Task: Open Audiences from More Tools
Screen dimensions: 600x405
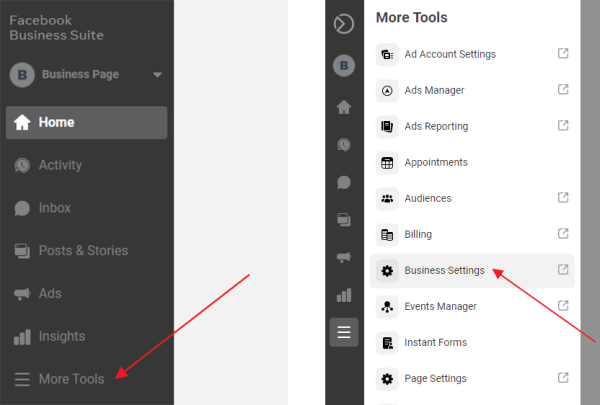Action: (472, 198)
